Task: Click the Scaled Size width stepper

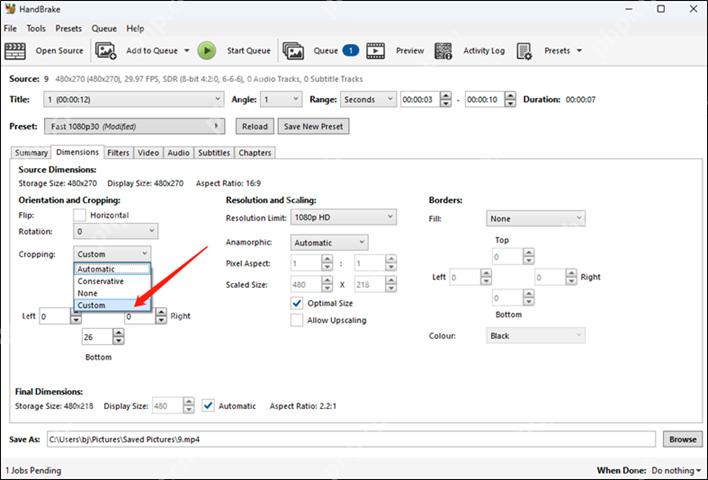Action: coord(327,284)
